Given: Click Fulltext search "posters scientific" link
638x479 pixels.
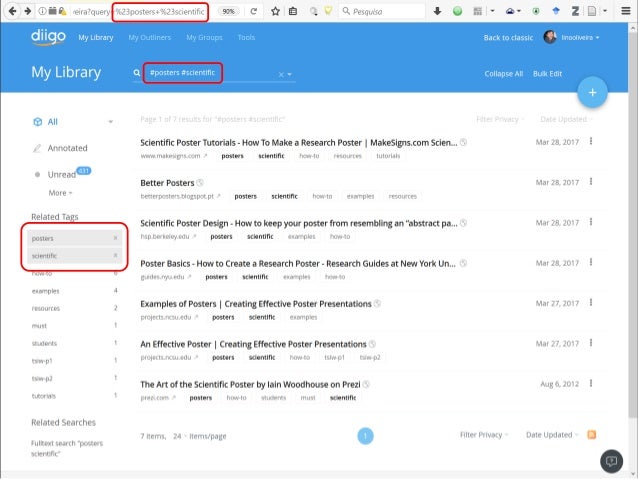Looking at the screenshot, I should point(67,448).
